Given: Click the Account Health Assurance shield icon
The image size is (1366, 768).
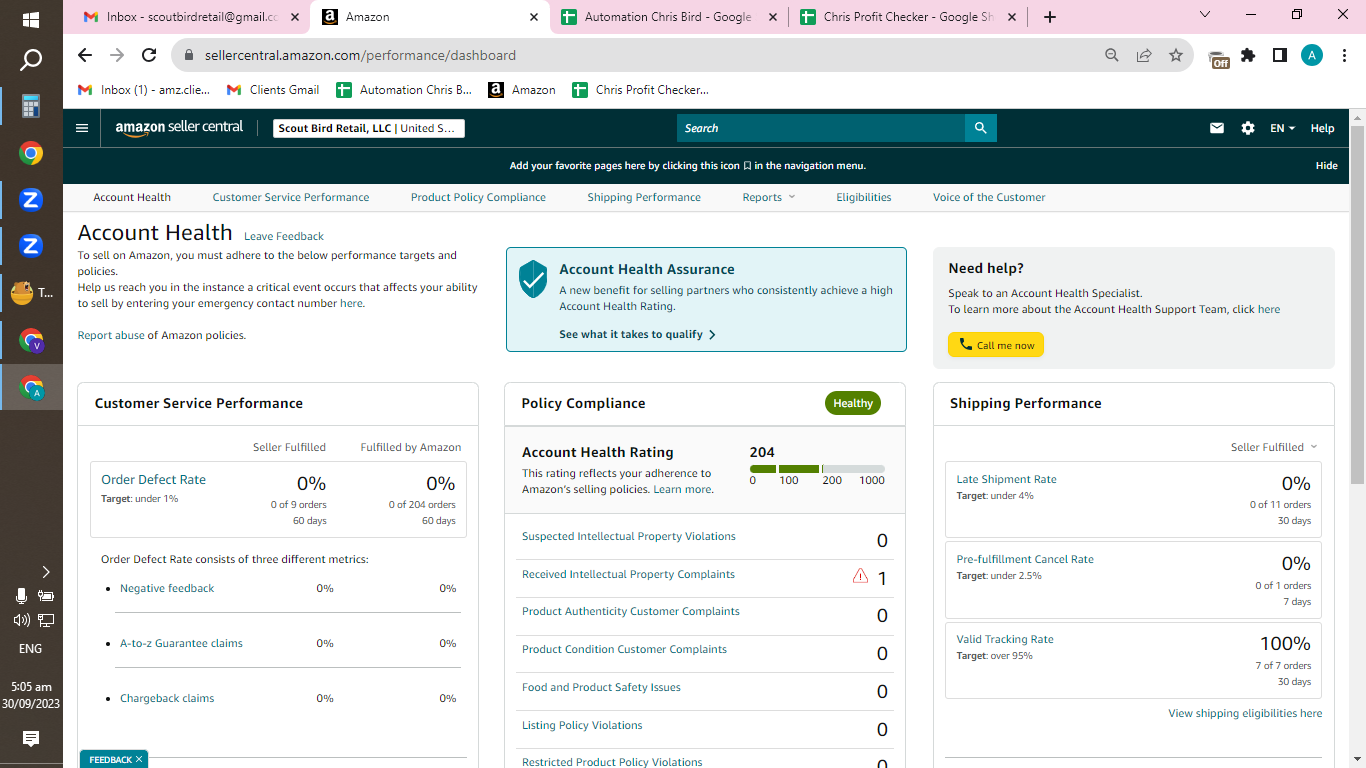Looking at the screenshot, I should coord(533,279).
